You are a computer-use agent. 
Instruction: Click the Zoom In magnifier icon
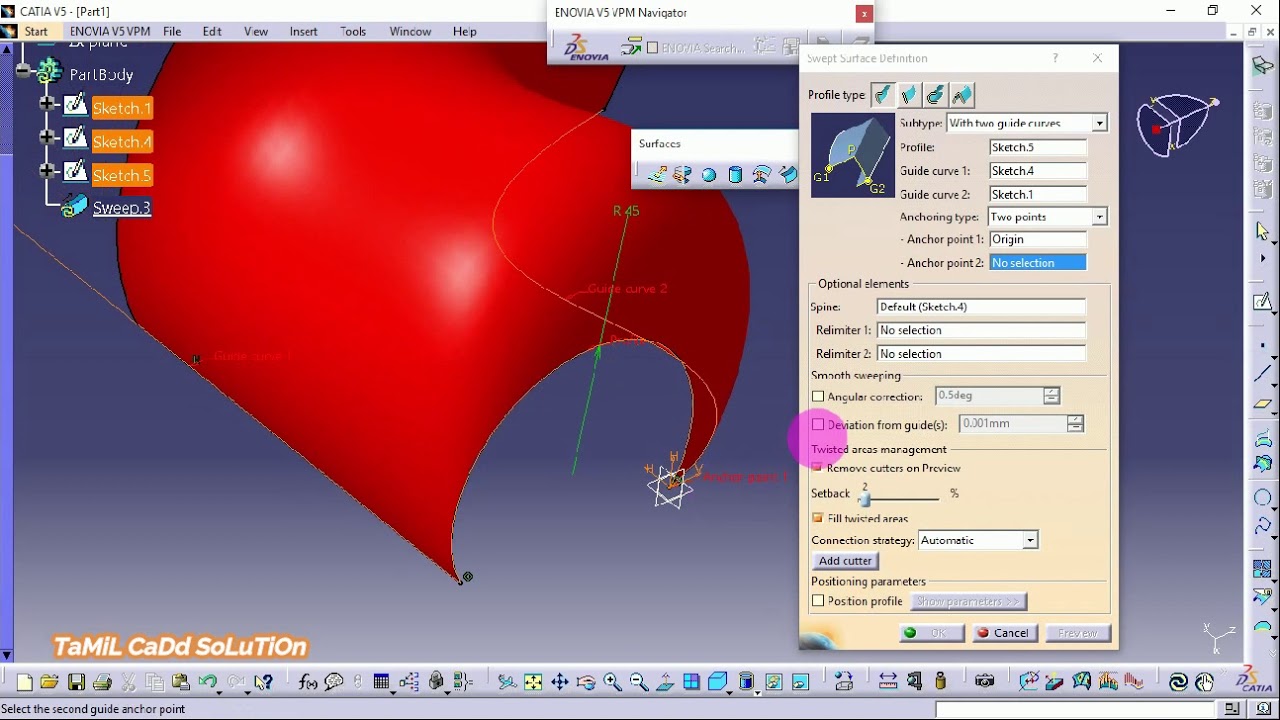point(611,682)
